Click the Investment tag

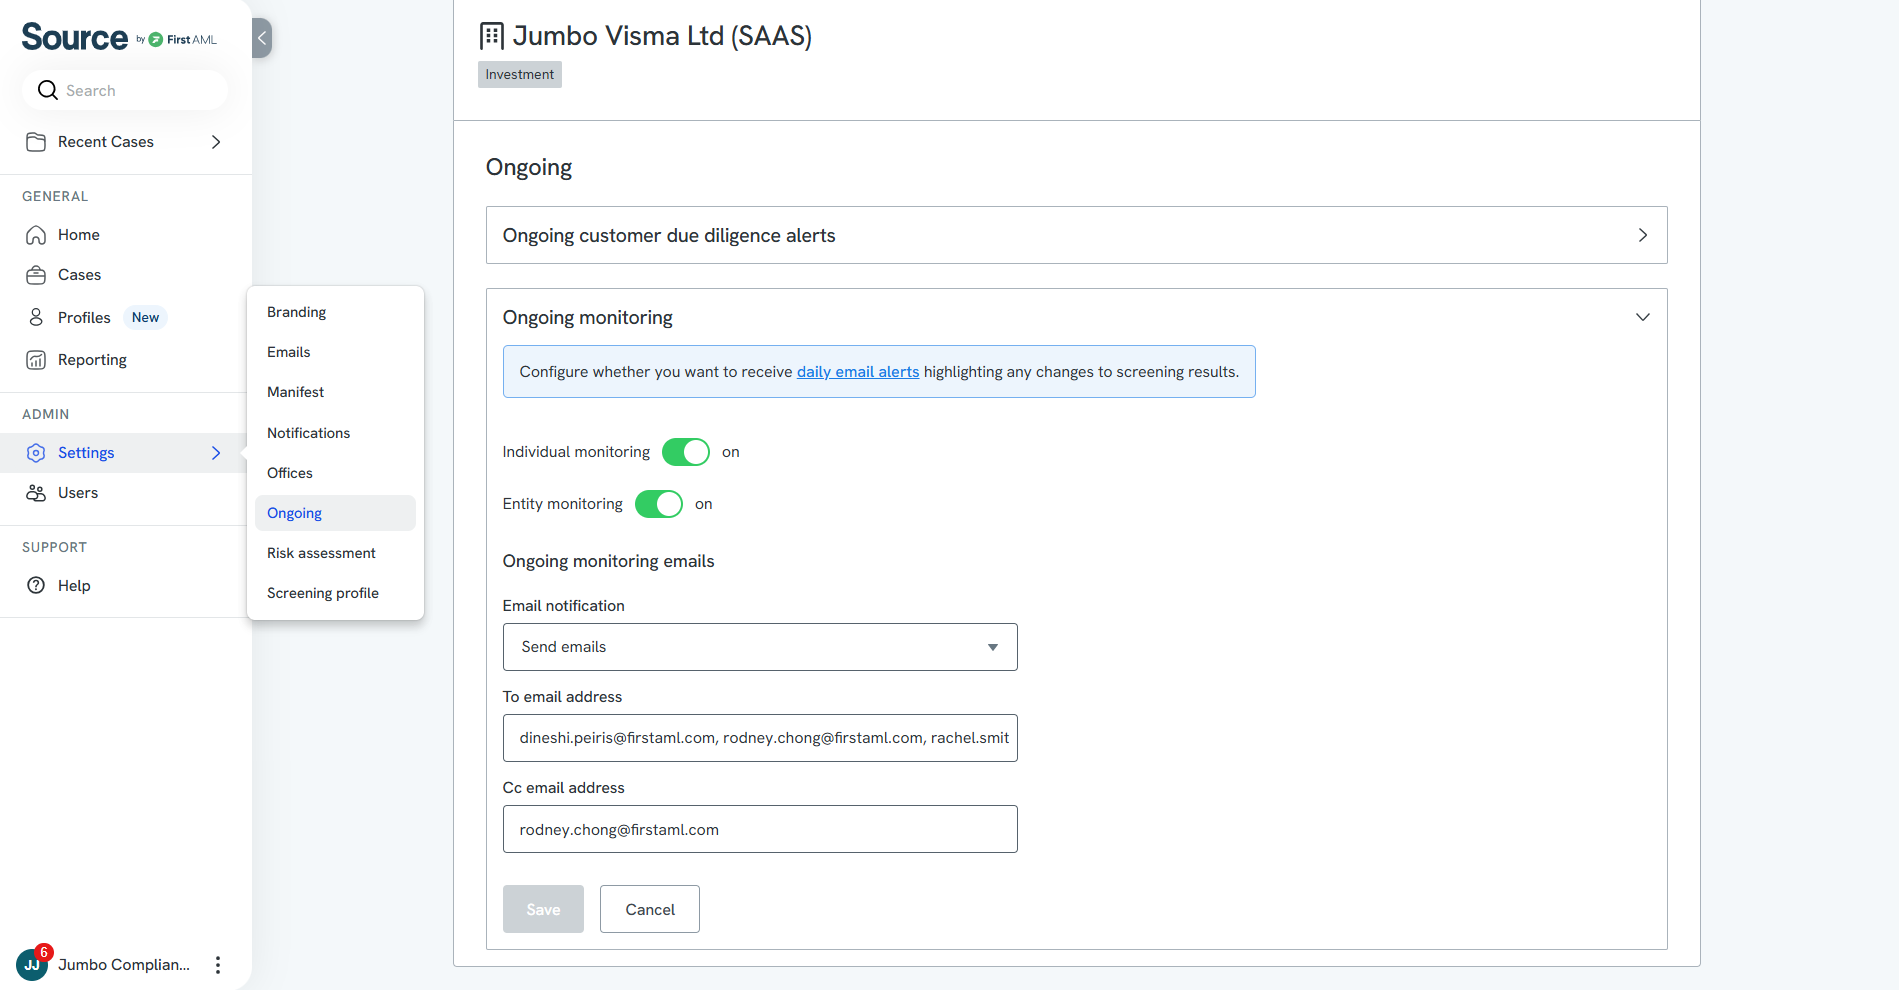(520, 75)
